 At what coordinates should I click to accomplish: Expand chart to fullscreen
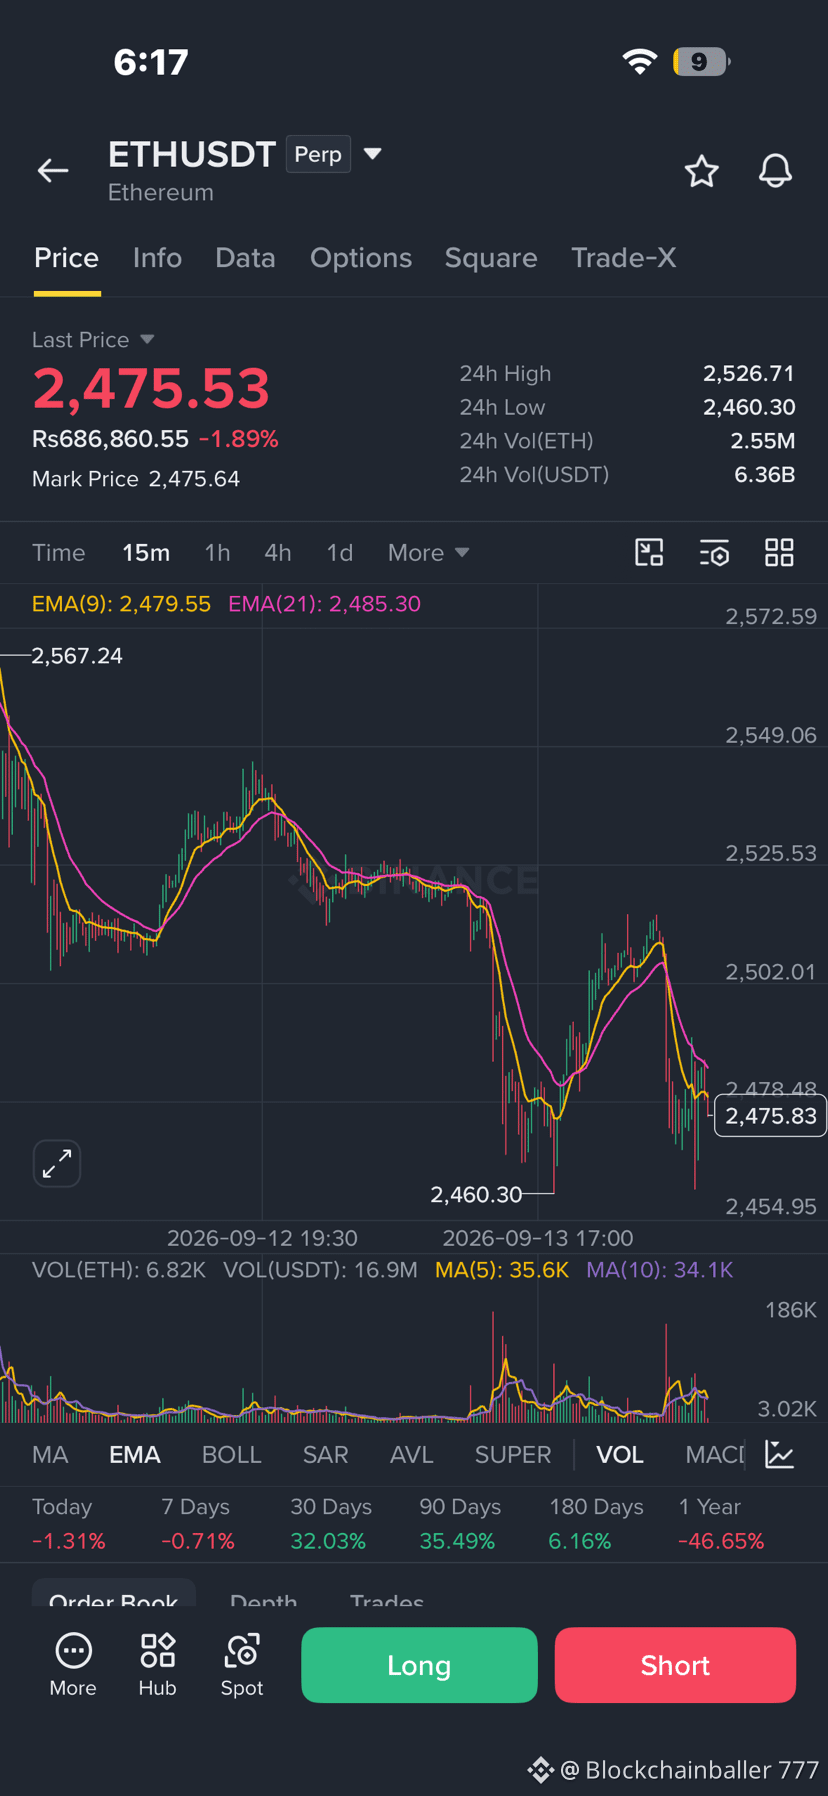pos(57,1163)
